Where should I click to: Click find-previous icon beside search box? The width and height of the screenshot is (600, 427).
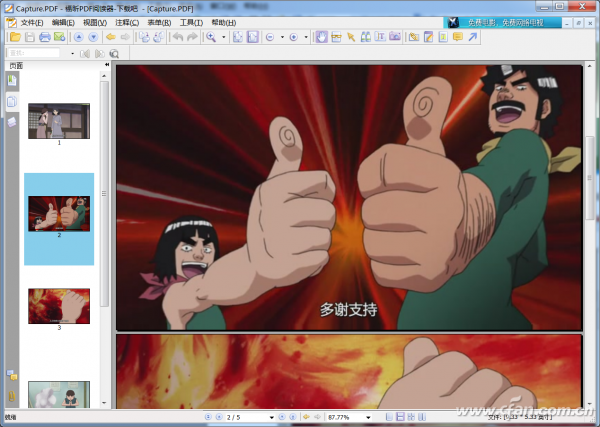point(85,53)
